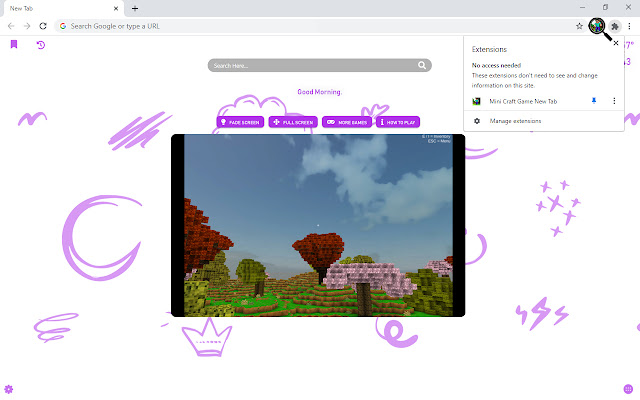This screenshot has height=400, width=640.
Task: Click the Fade Screen button
Action: (x=240, y=122)
